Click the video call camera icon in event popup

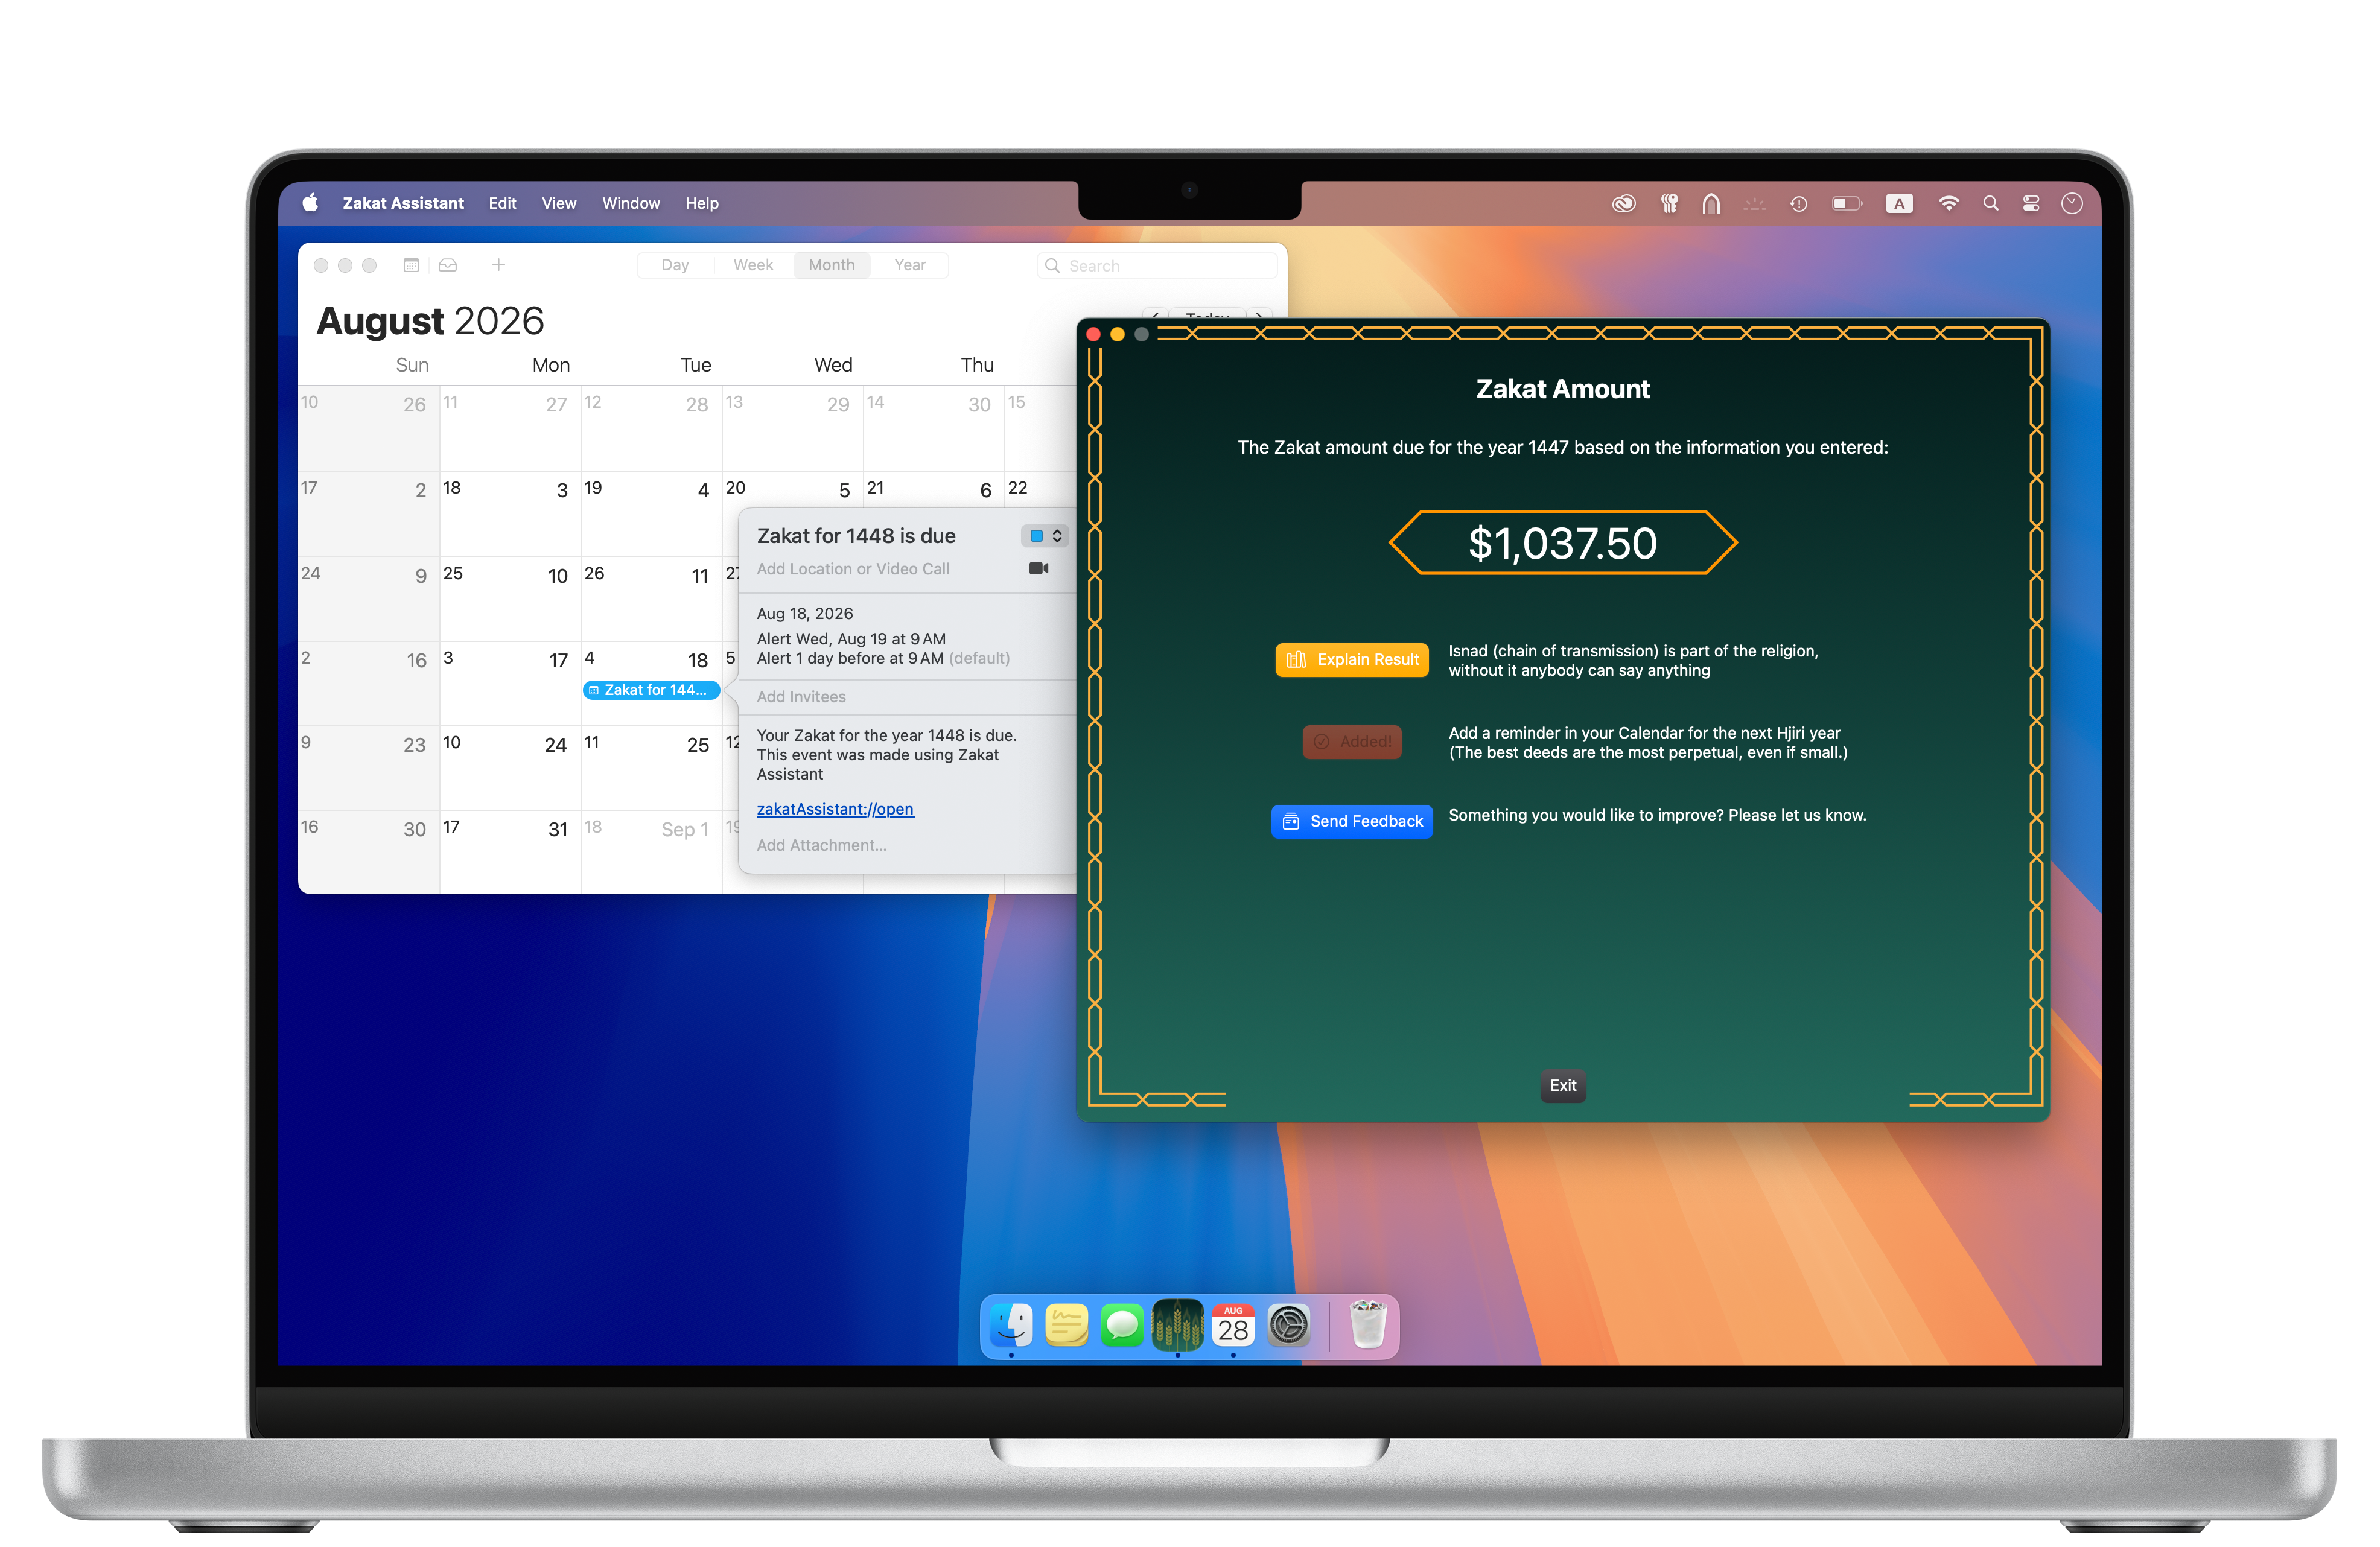[x=1038, y=568]
